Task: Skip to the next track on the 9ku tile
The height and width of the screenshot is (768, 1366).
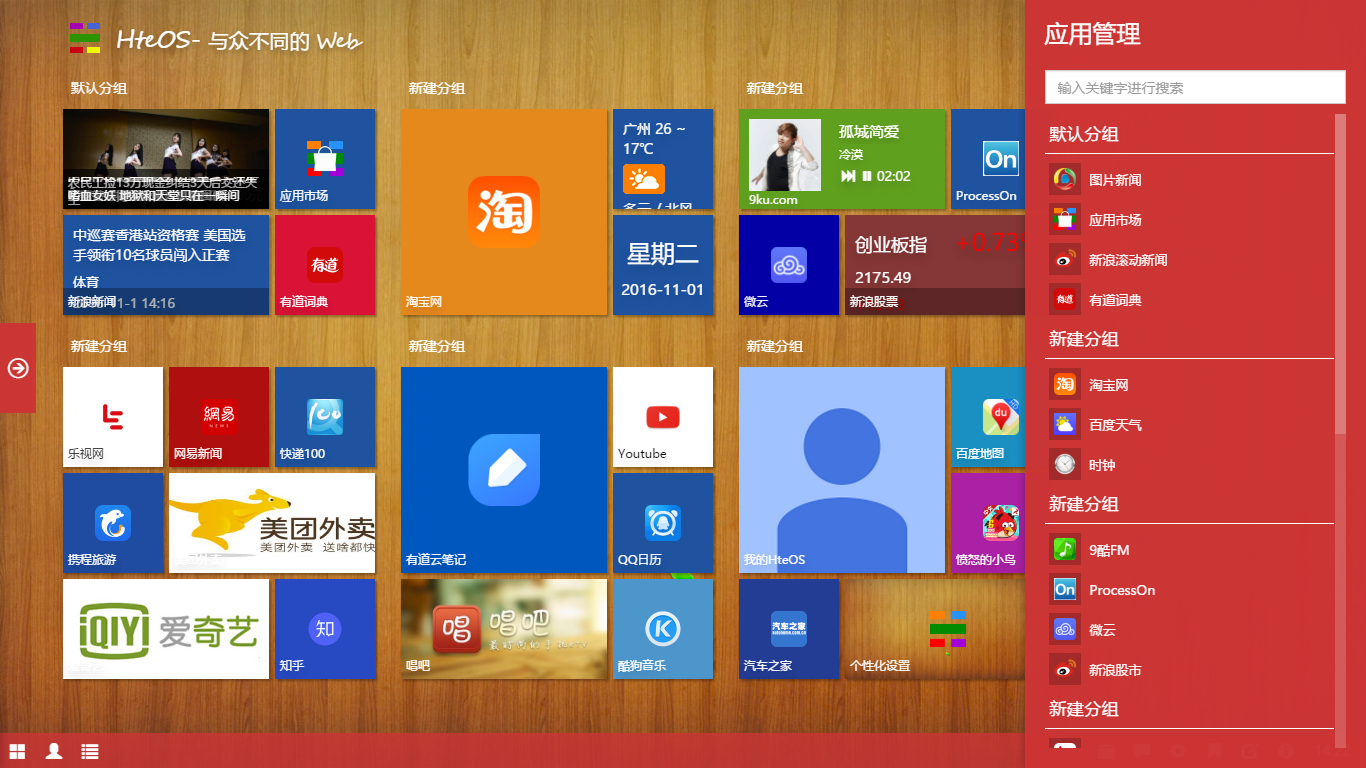Action: tap(848, 177)
